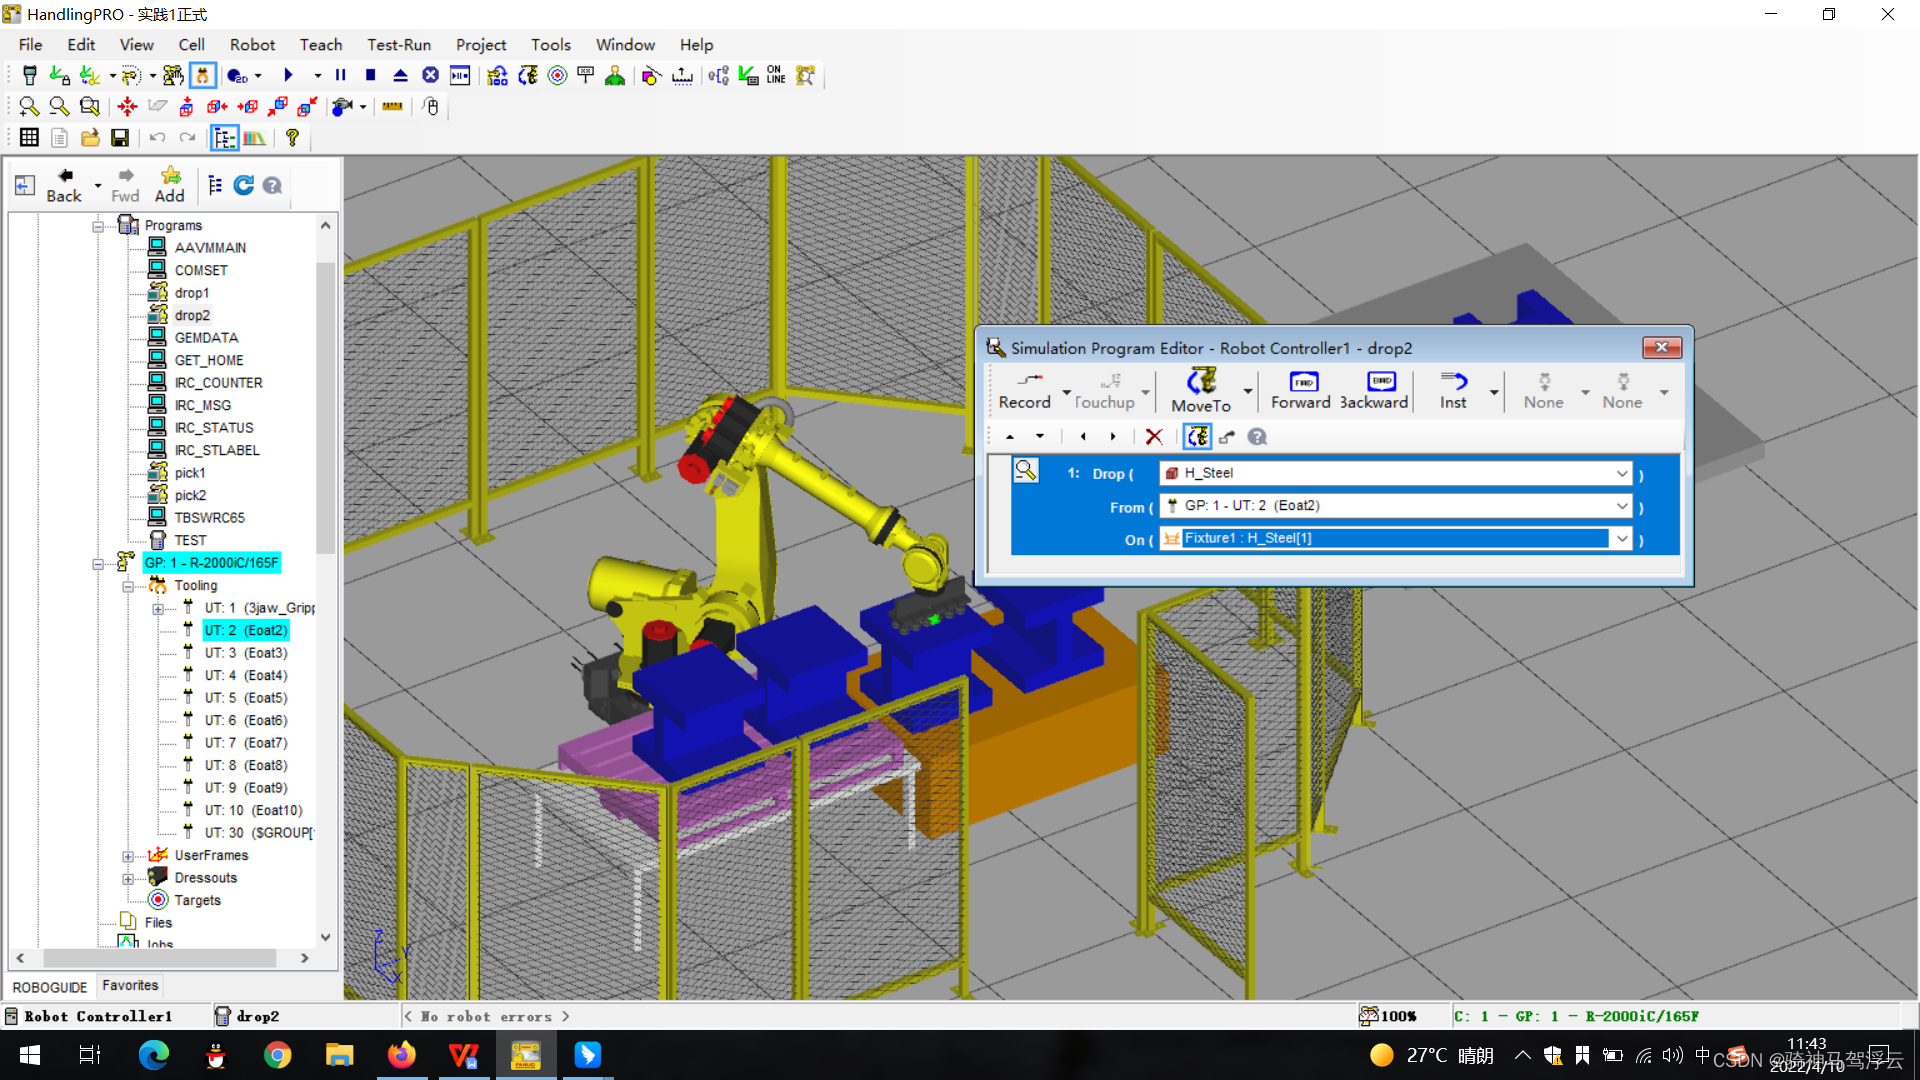The width and height of the screenshot is (1920, 1080).
Task: Click the zoom out magnifier icon
Action: 59,107
